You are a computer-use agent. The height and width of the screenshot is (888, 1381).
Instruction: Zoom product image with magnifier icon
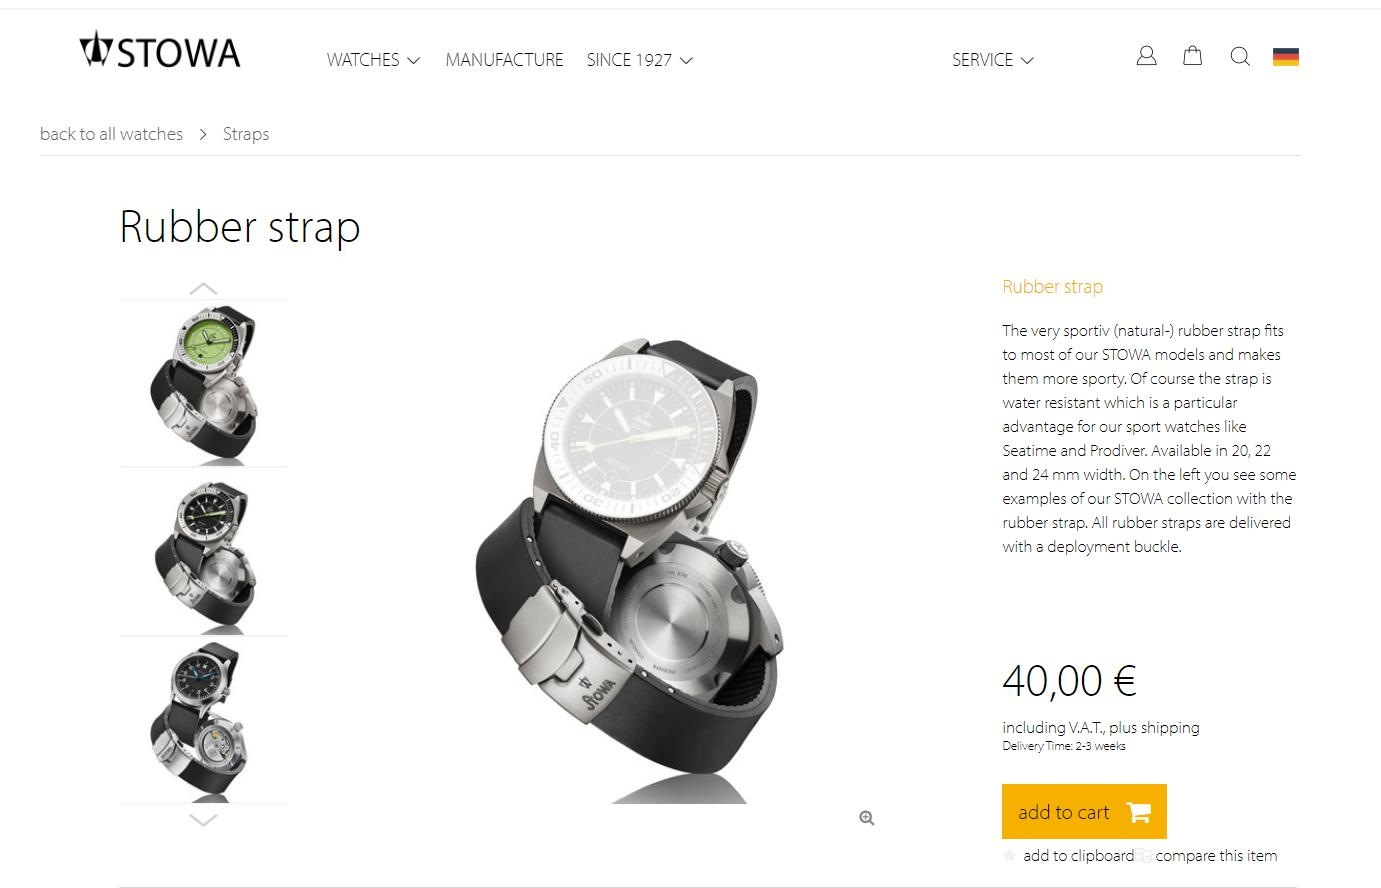coord(867,818)
